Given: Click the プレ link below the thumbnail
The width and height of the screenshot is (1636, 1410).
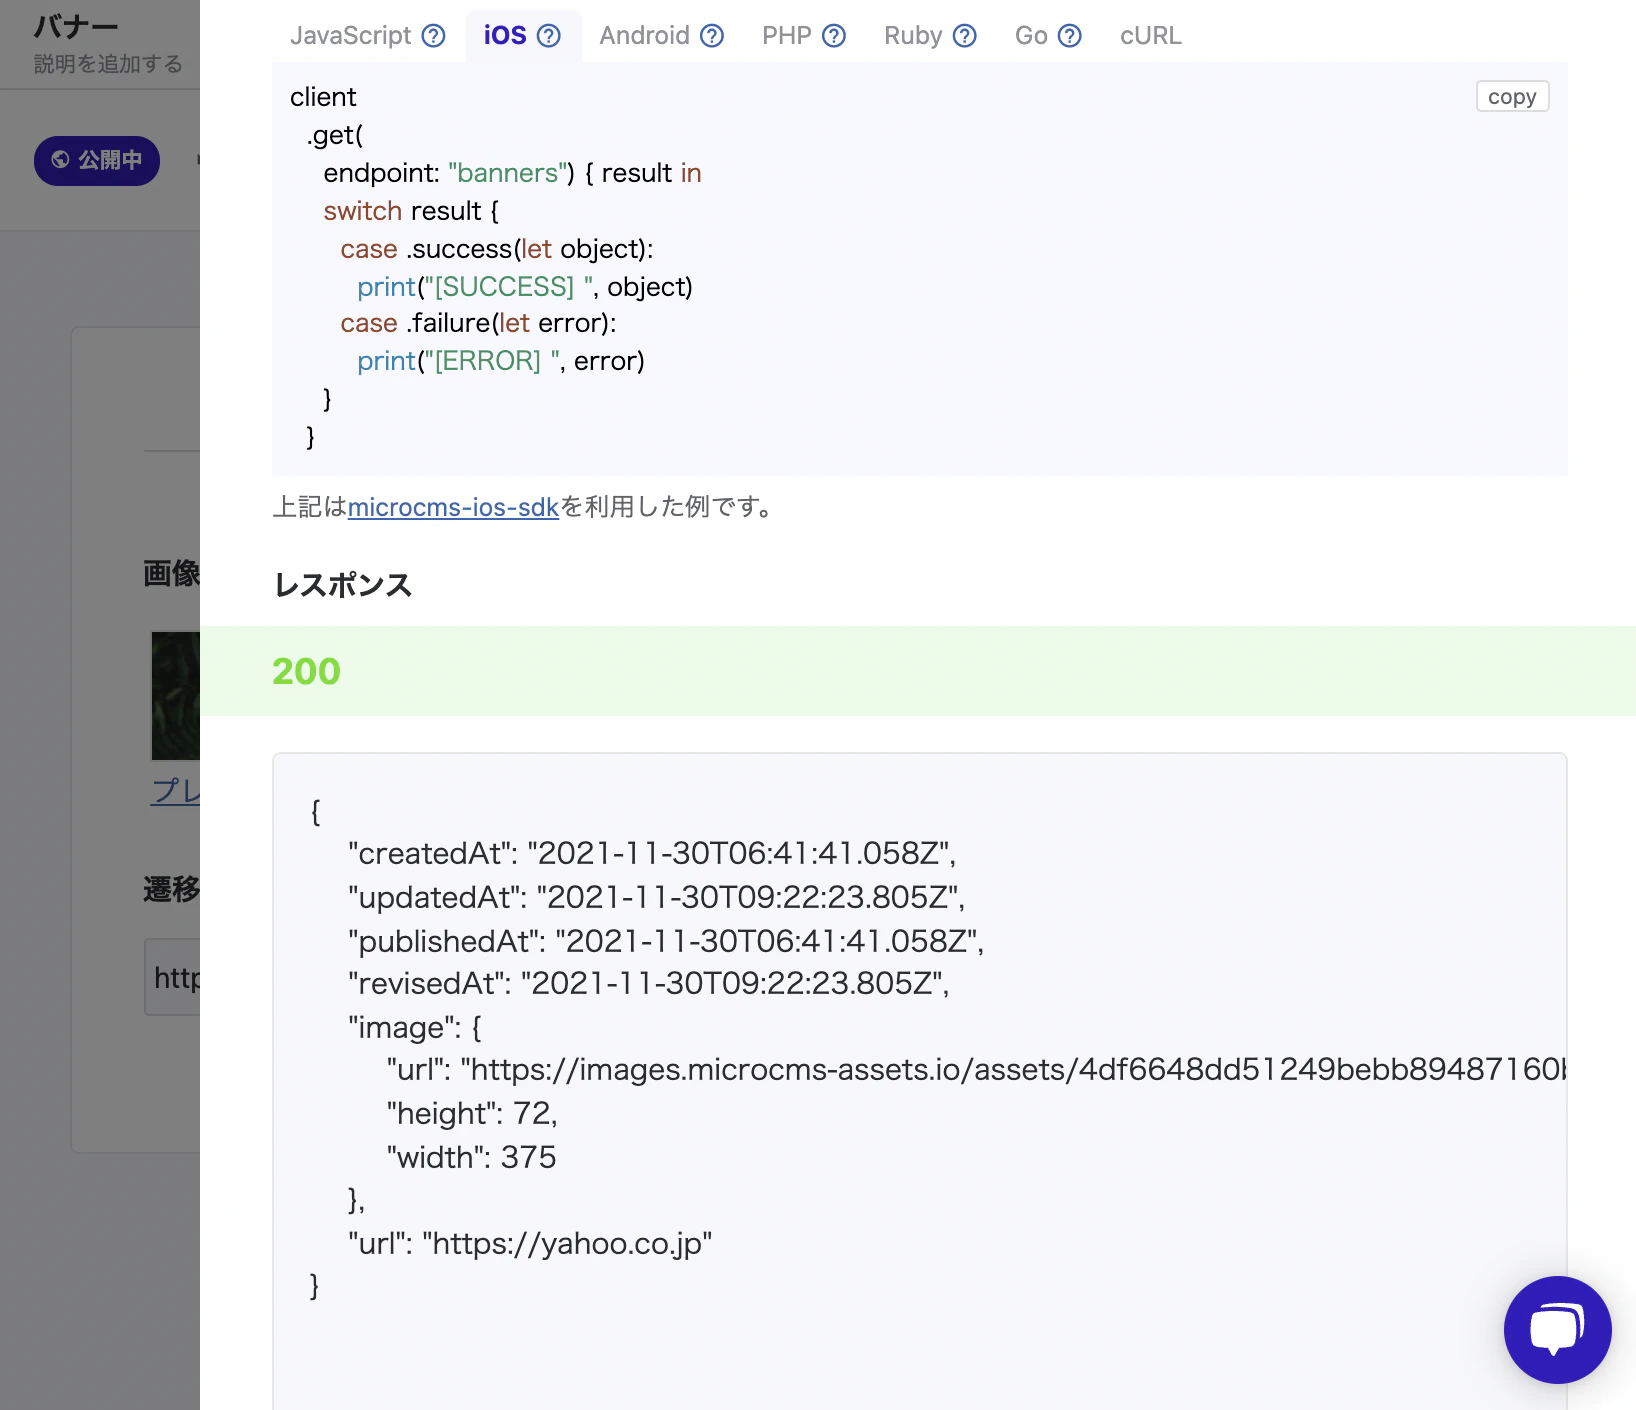Looking at the screenshot, I should tap(176, 790).
